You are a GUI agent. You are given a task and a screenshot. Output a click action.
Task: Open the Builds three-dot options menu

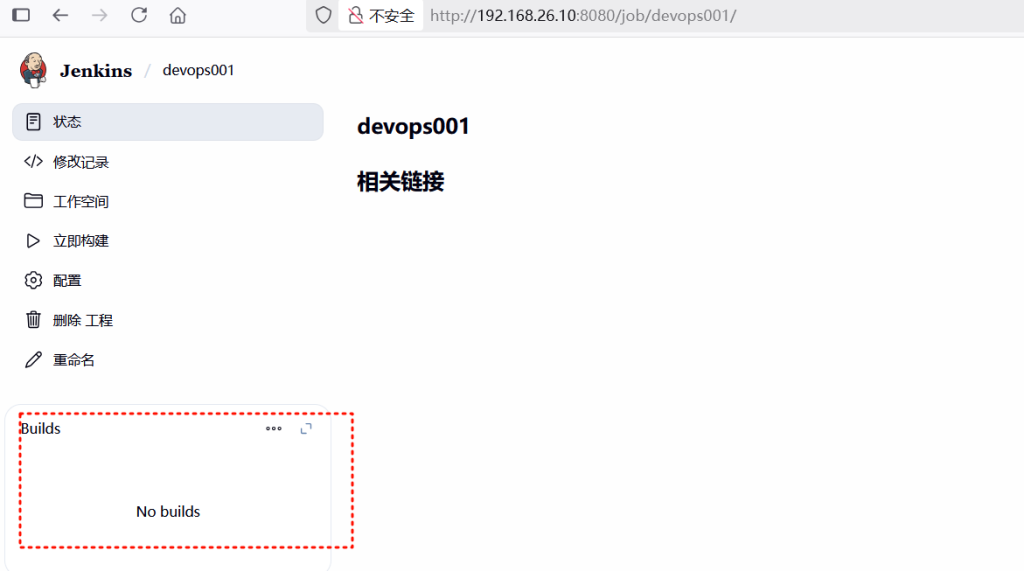tap(273, 429)
